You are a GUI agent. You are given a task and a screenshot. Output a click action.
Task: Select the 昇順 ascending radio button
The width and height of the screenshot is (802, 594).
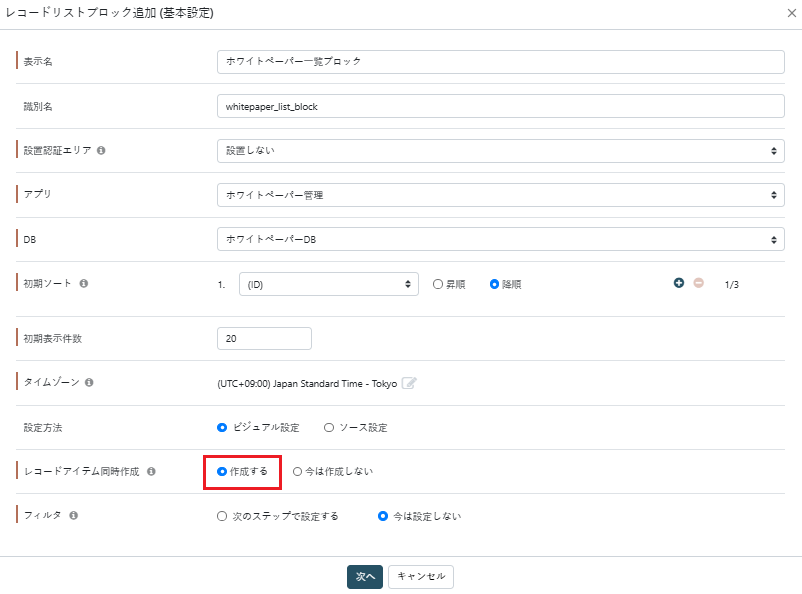tap(438, 284)
